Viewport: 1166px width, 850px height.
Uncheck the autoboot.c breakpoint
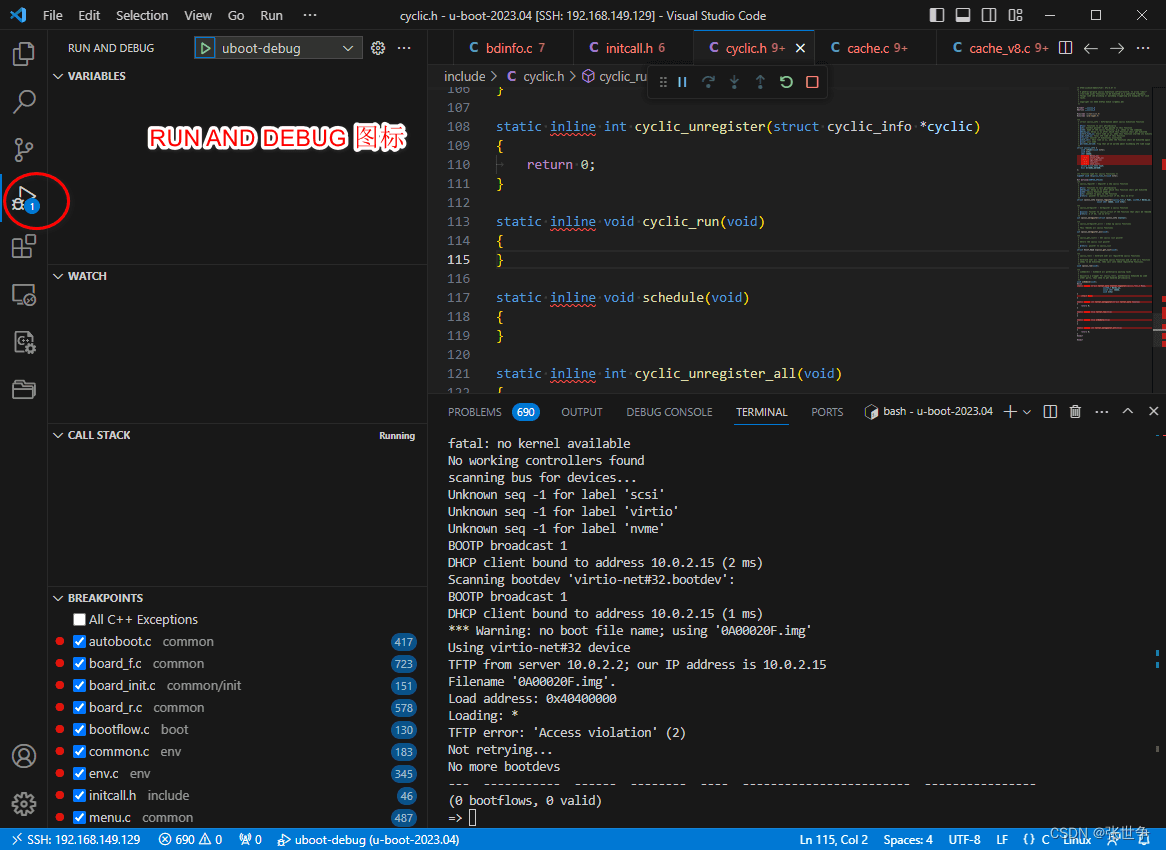coord(80,642)
